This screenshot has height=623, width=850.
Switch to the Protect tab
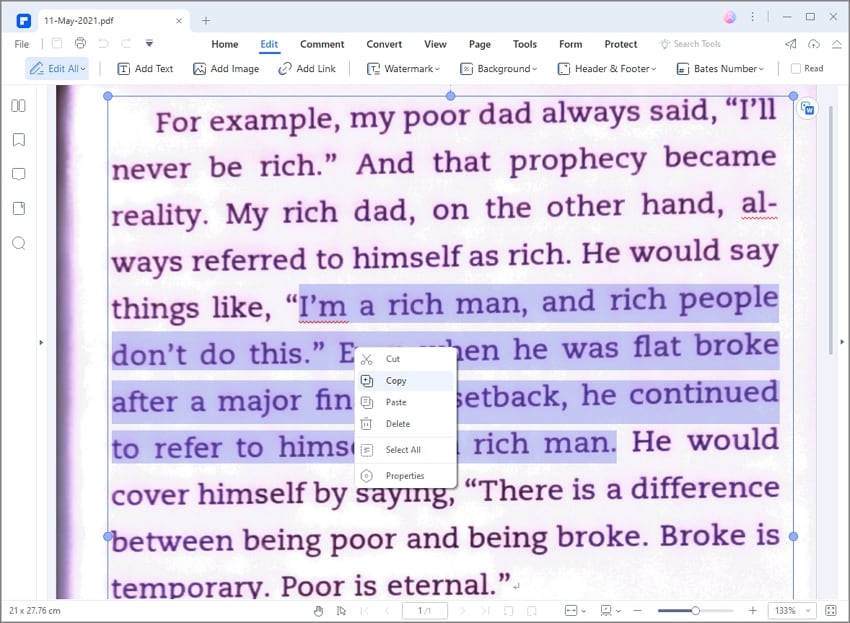621,44
